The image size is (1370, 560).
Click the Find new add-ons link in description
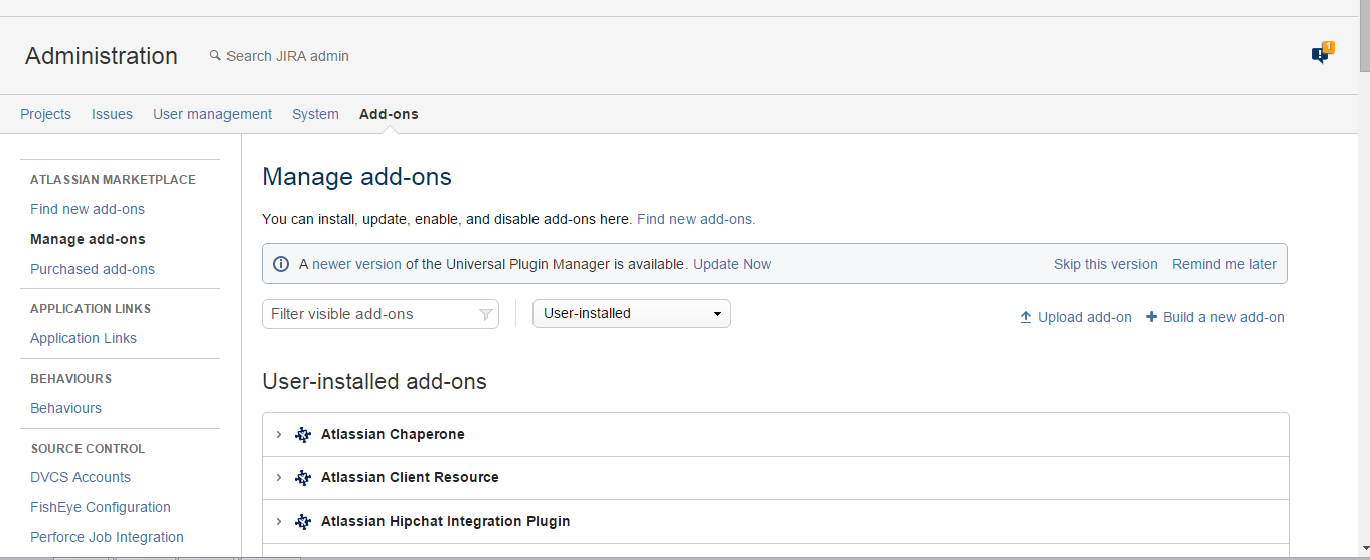[696, 219]
